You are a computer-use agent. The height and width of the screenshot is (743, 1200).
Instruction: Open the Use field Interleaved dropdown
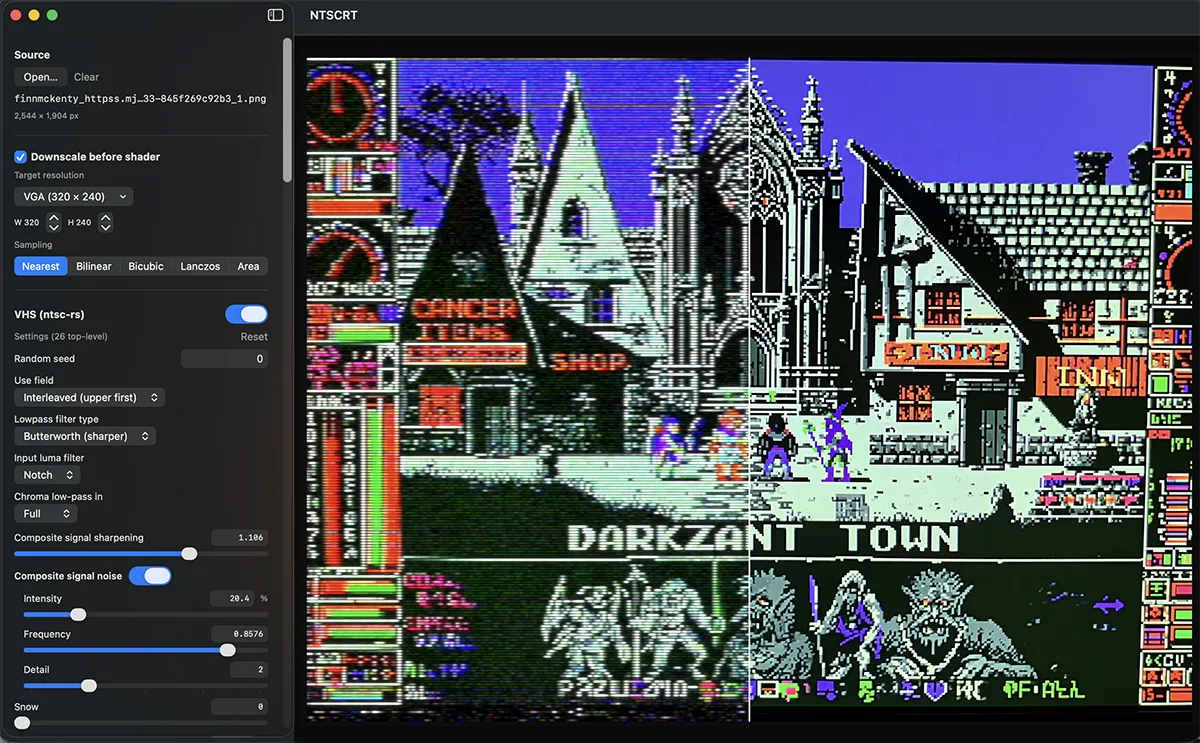click(x=89, y=398)
